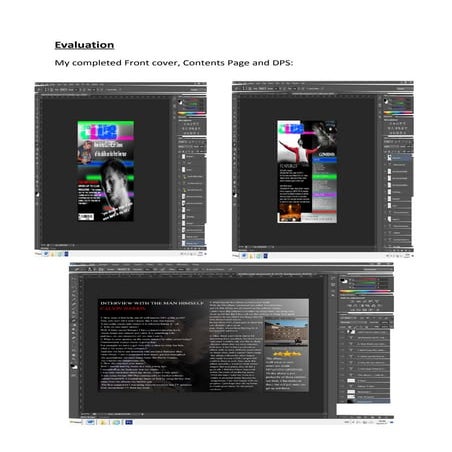The height and width of the screenshot is (452, 452).
Task: Pick from the color spectrum ramp in contents page screenshot
Action: pos(398,112)
